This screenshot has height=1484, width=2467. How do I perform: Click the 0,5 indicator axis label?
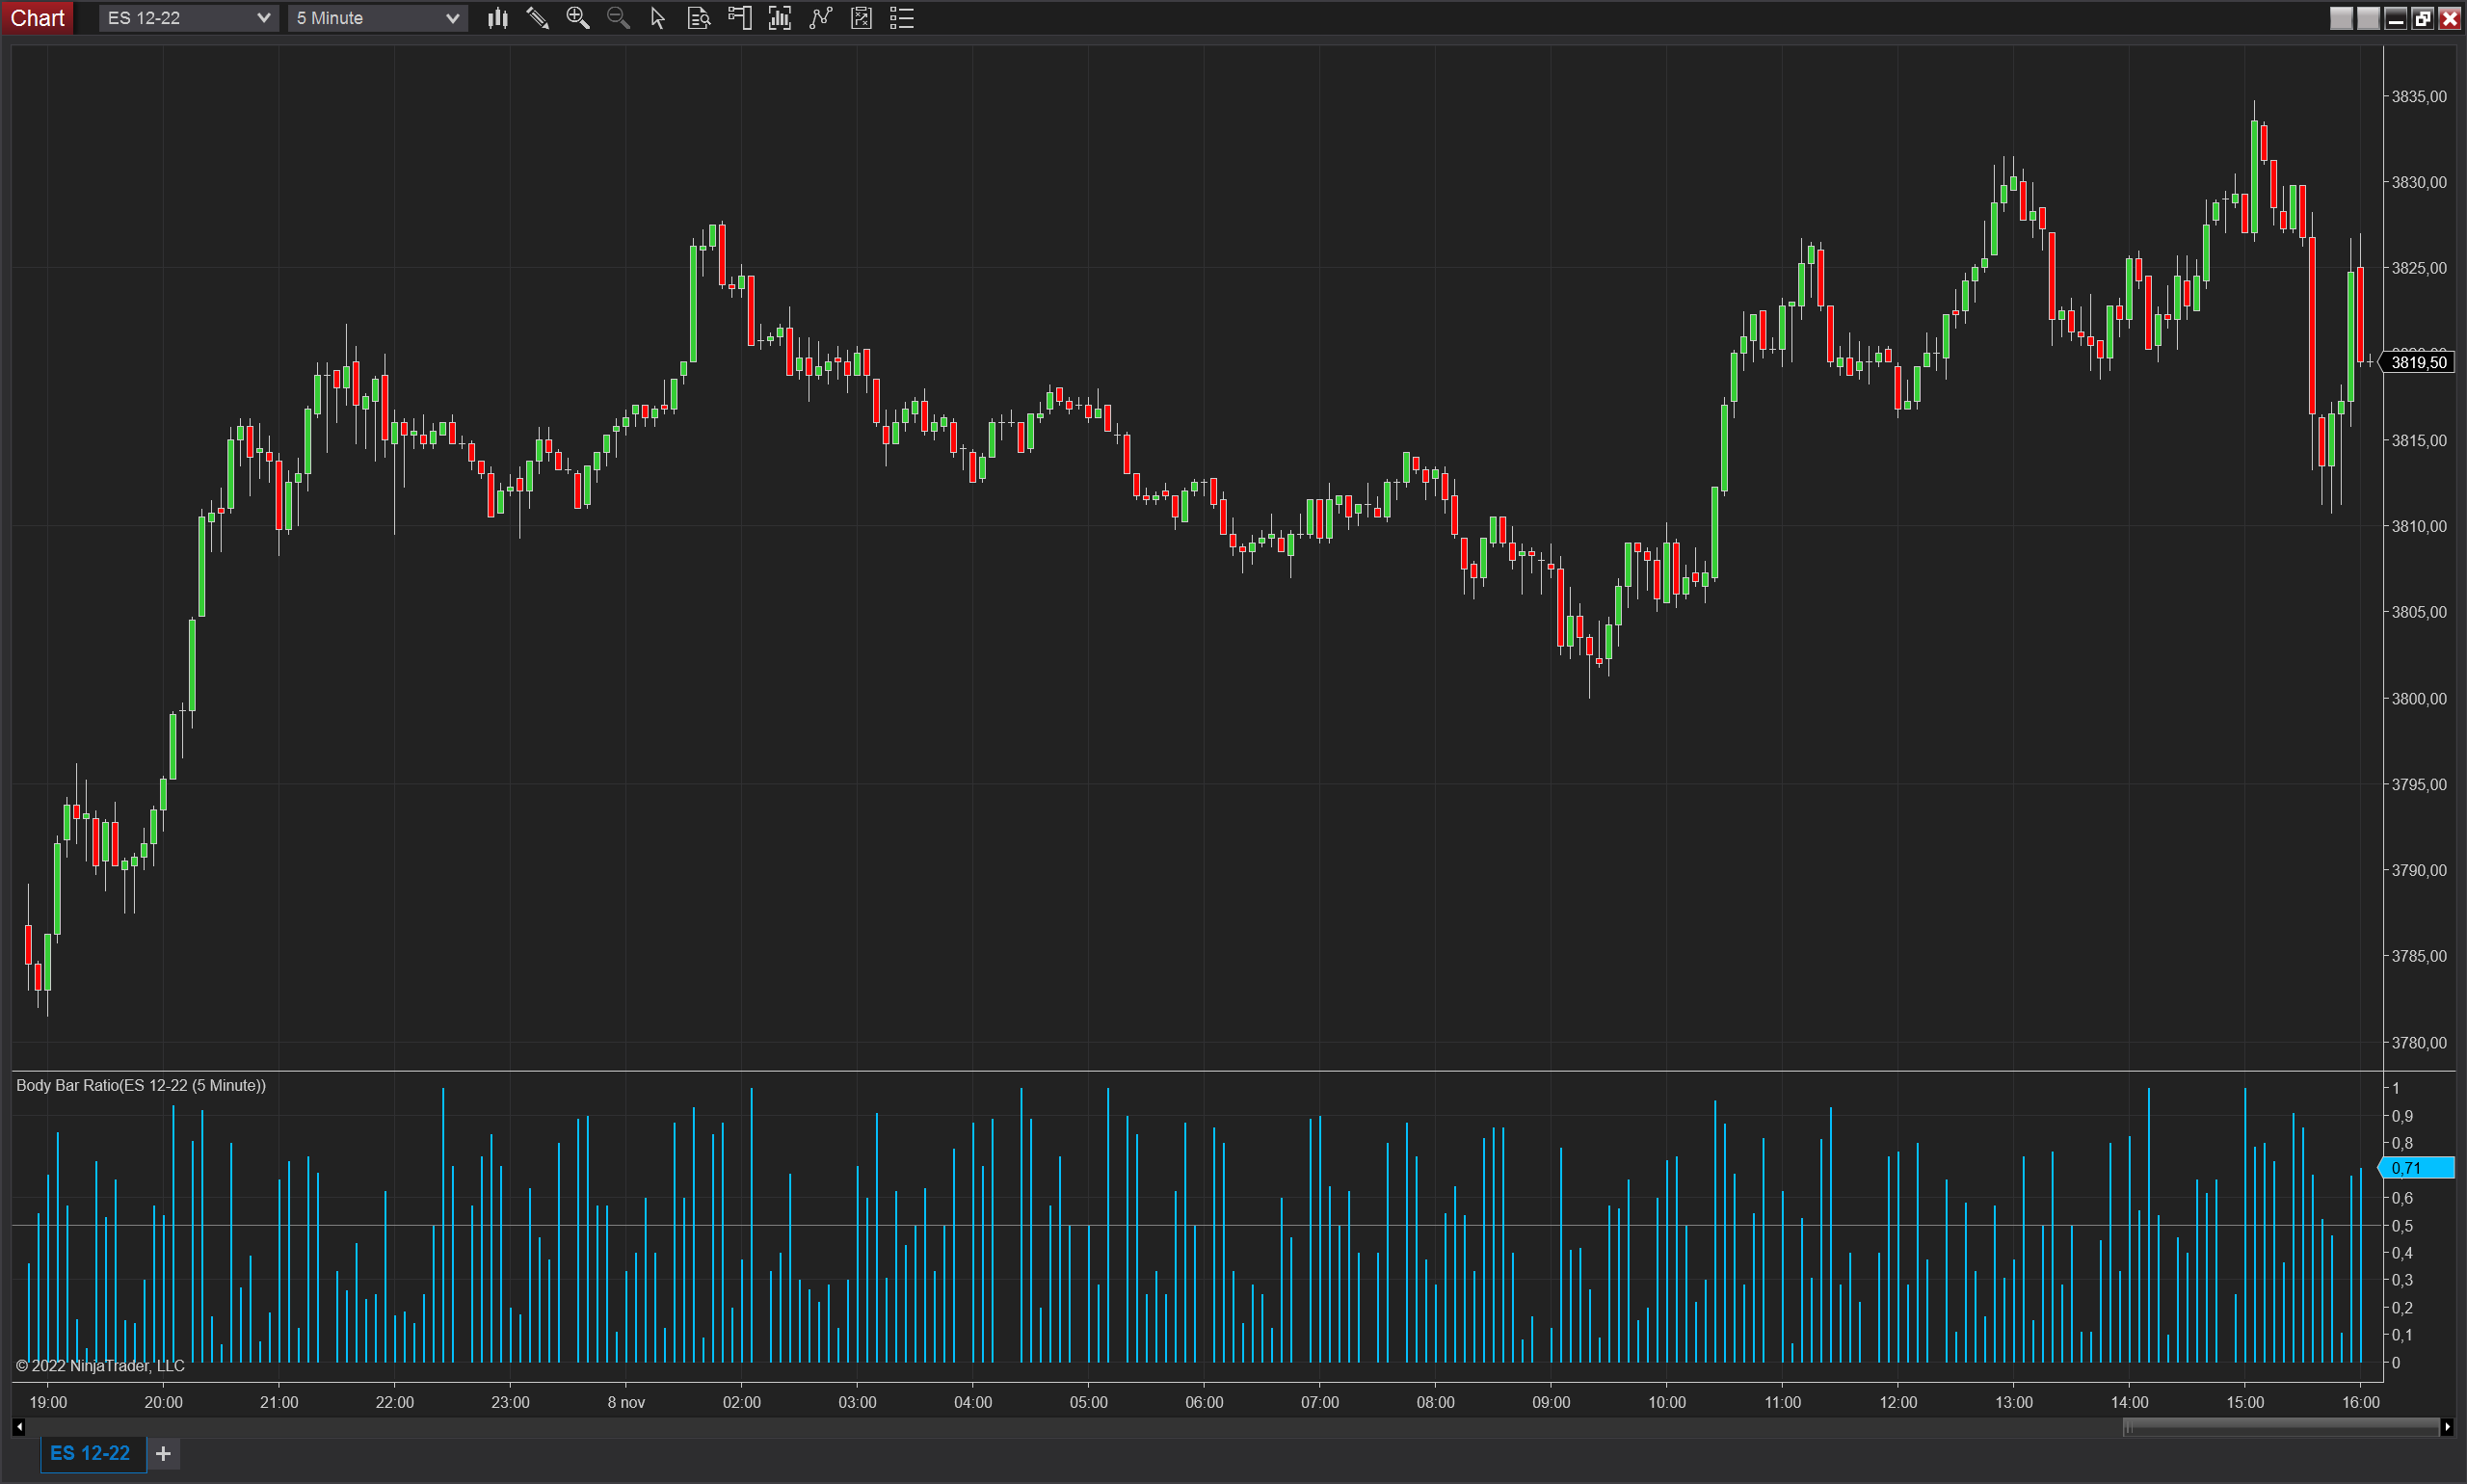pos(2401,1225)
